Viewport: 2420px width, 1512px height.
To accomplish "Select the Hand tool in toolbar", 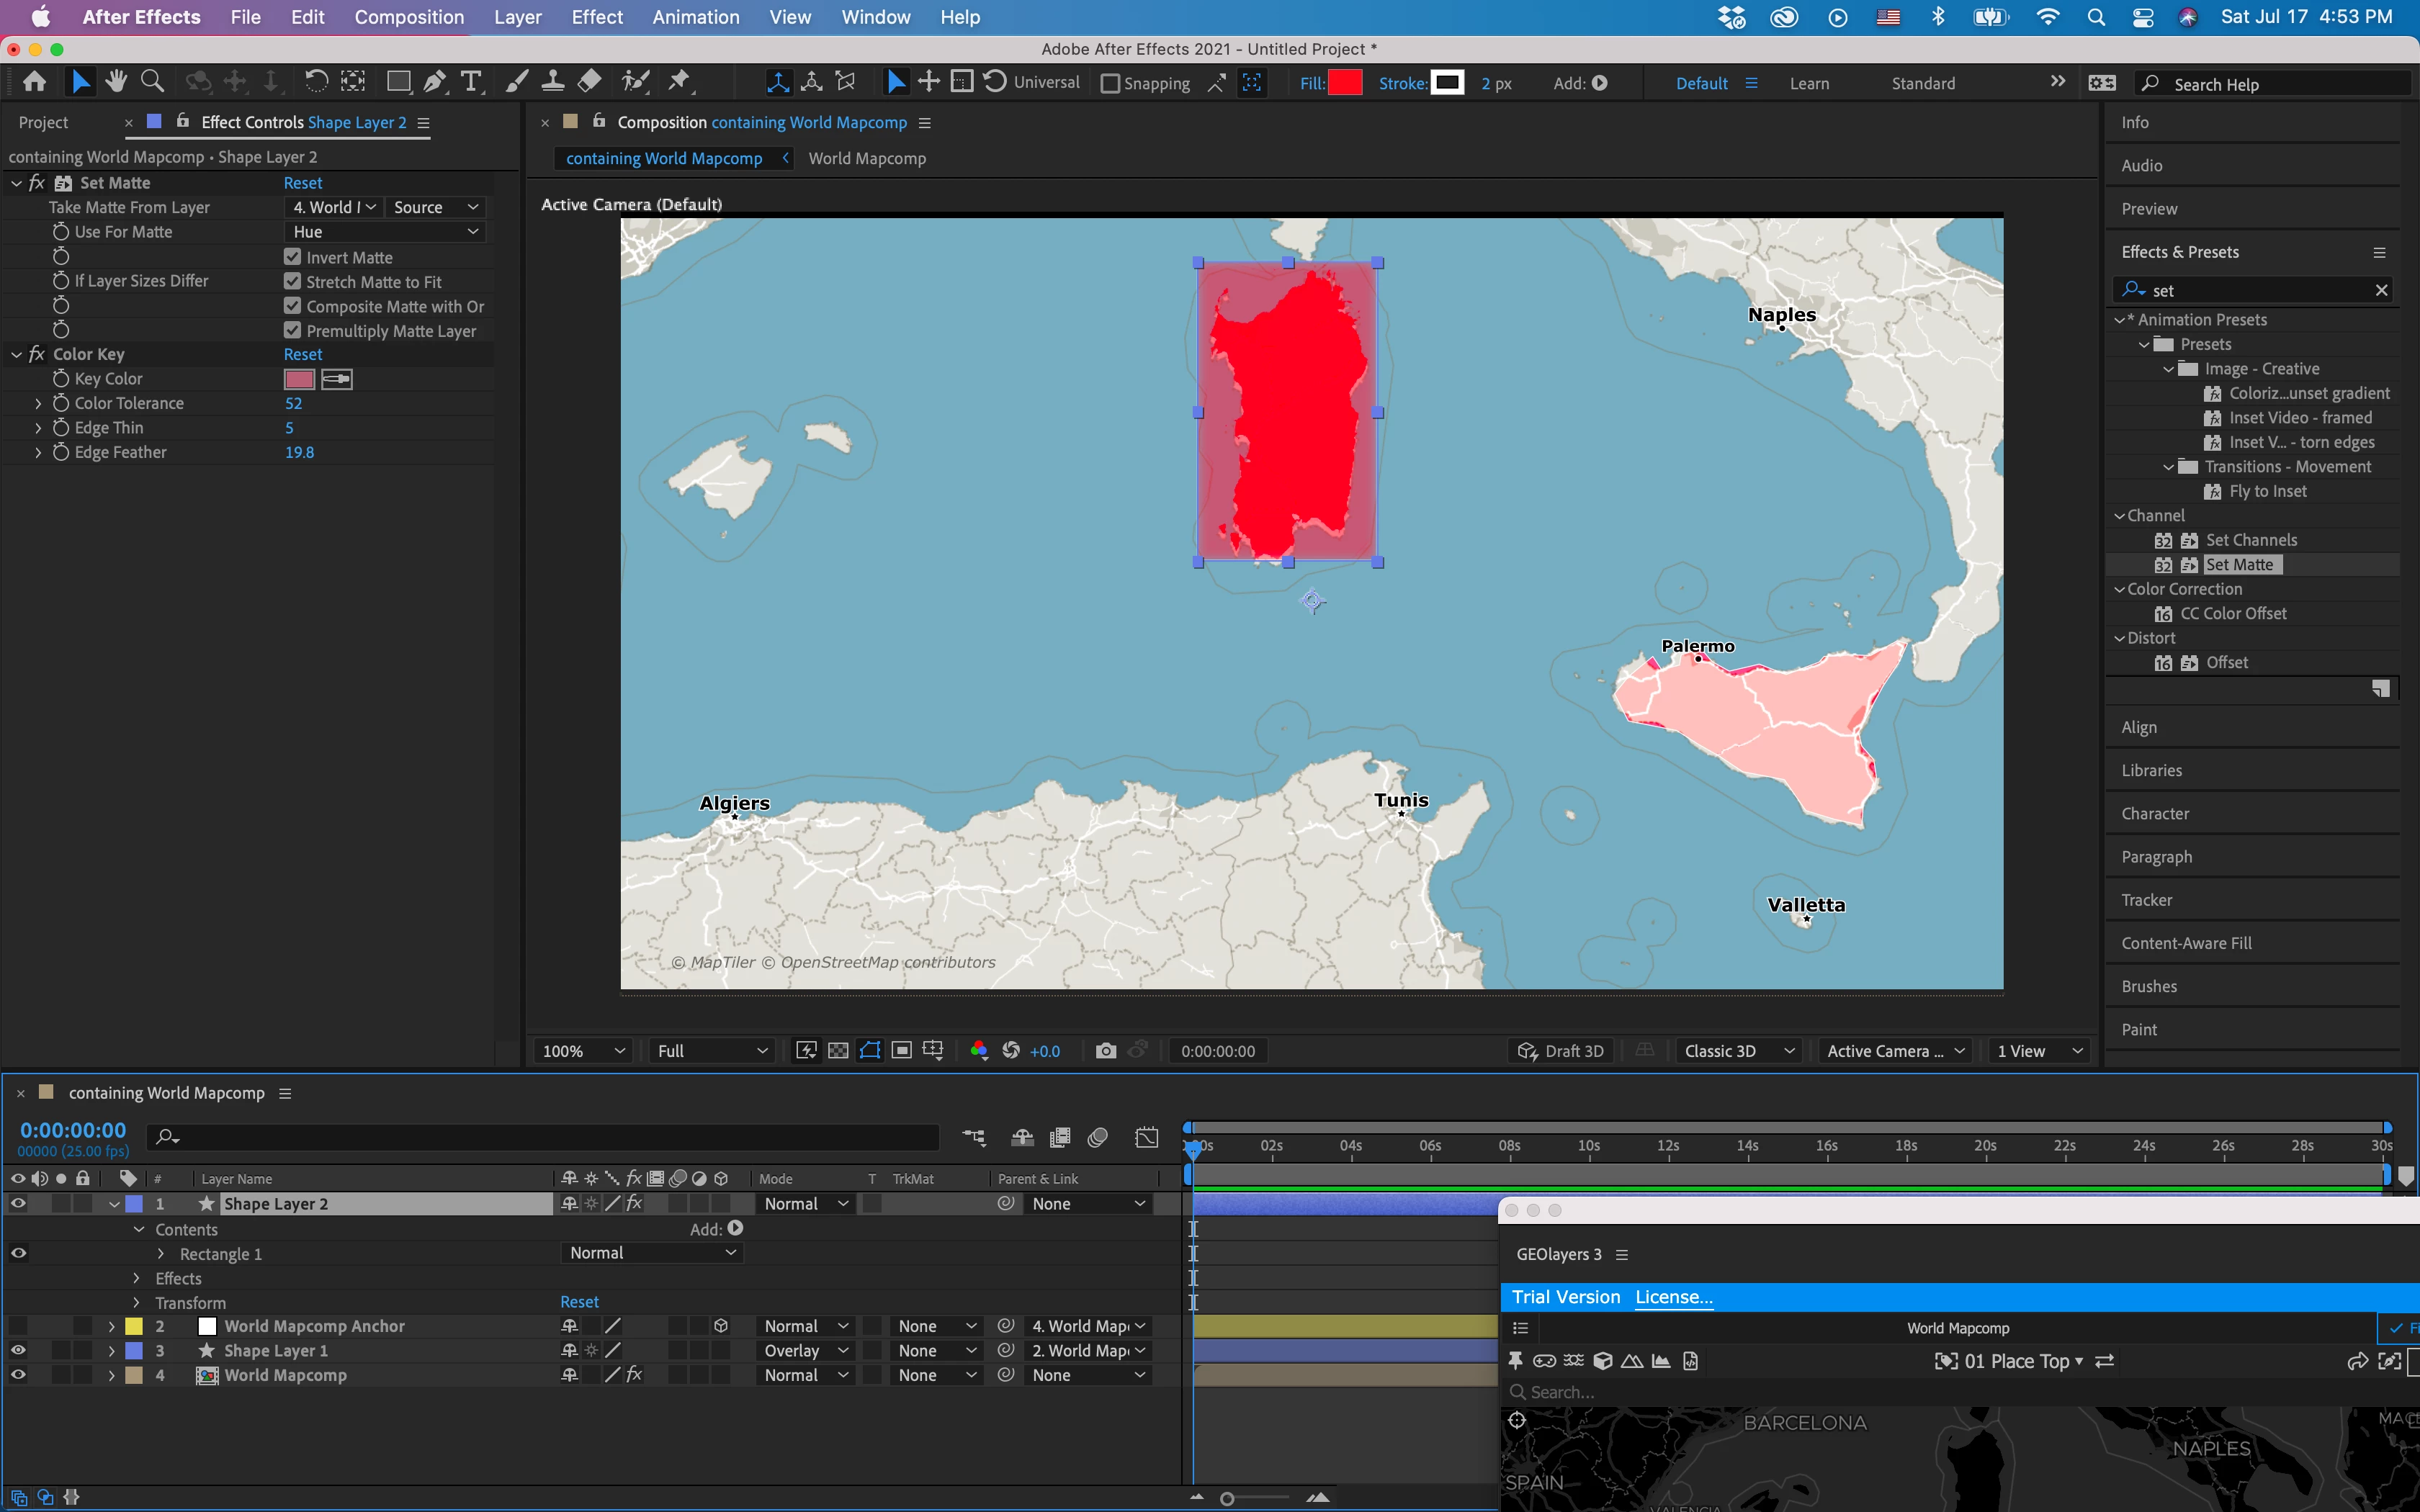I will pyautogui.click(x=117, y=82).
